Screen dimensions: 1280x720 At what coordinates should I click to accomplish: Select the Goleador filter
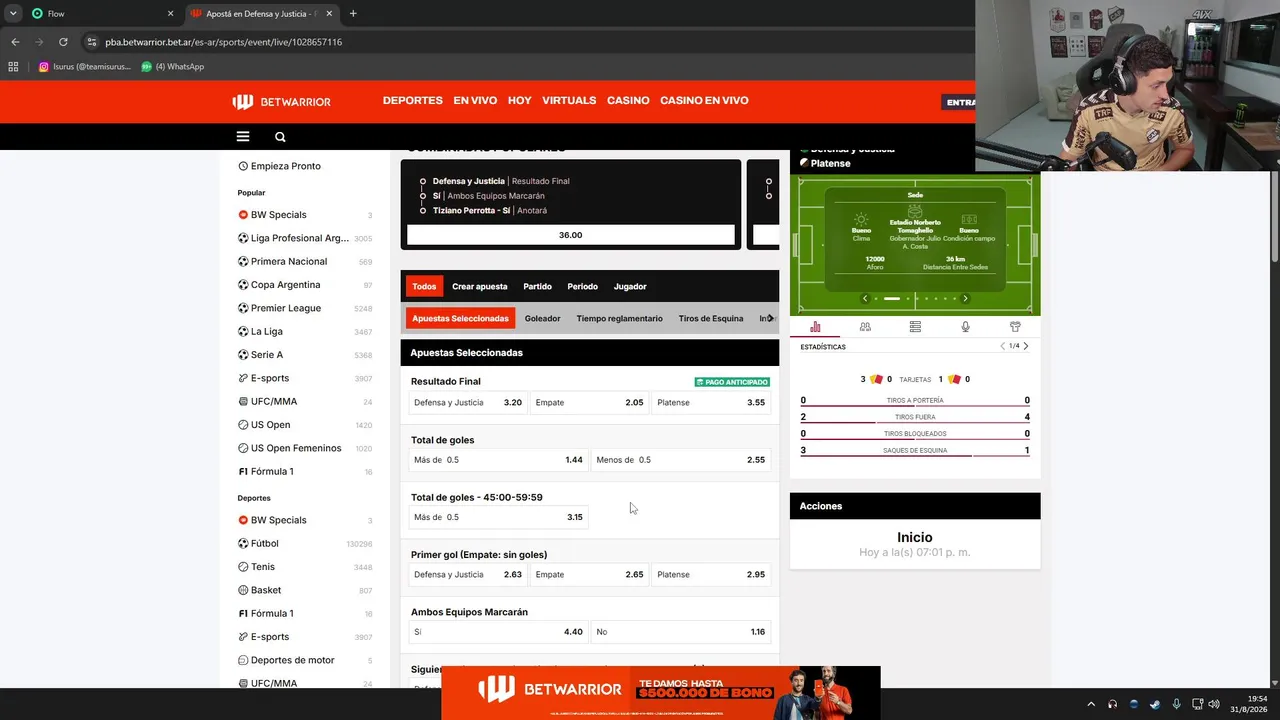tap(543, 318)
